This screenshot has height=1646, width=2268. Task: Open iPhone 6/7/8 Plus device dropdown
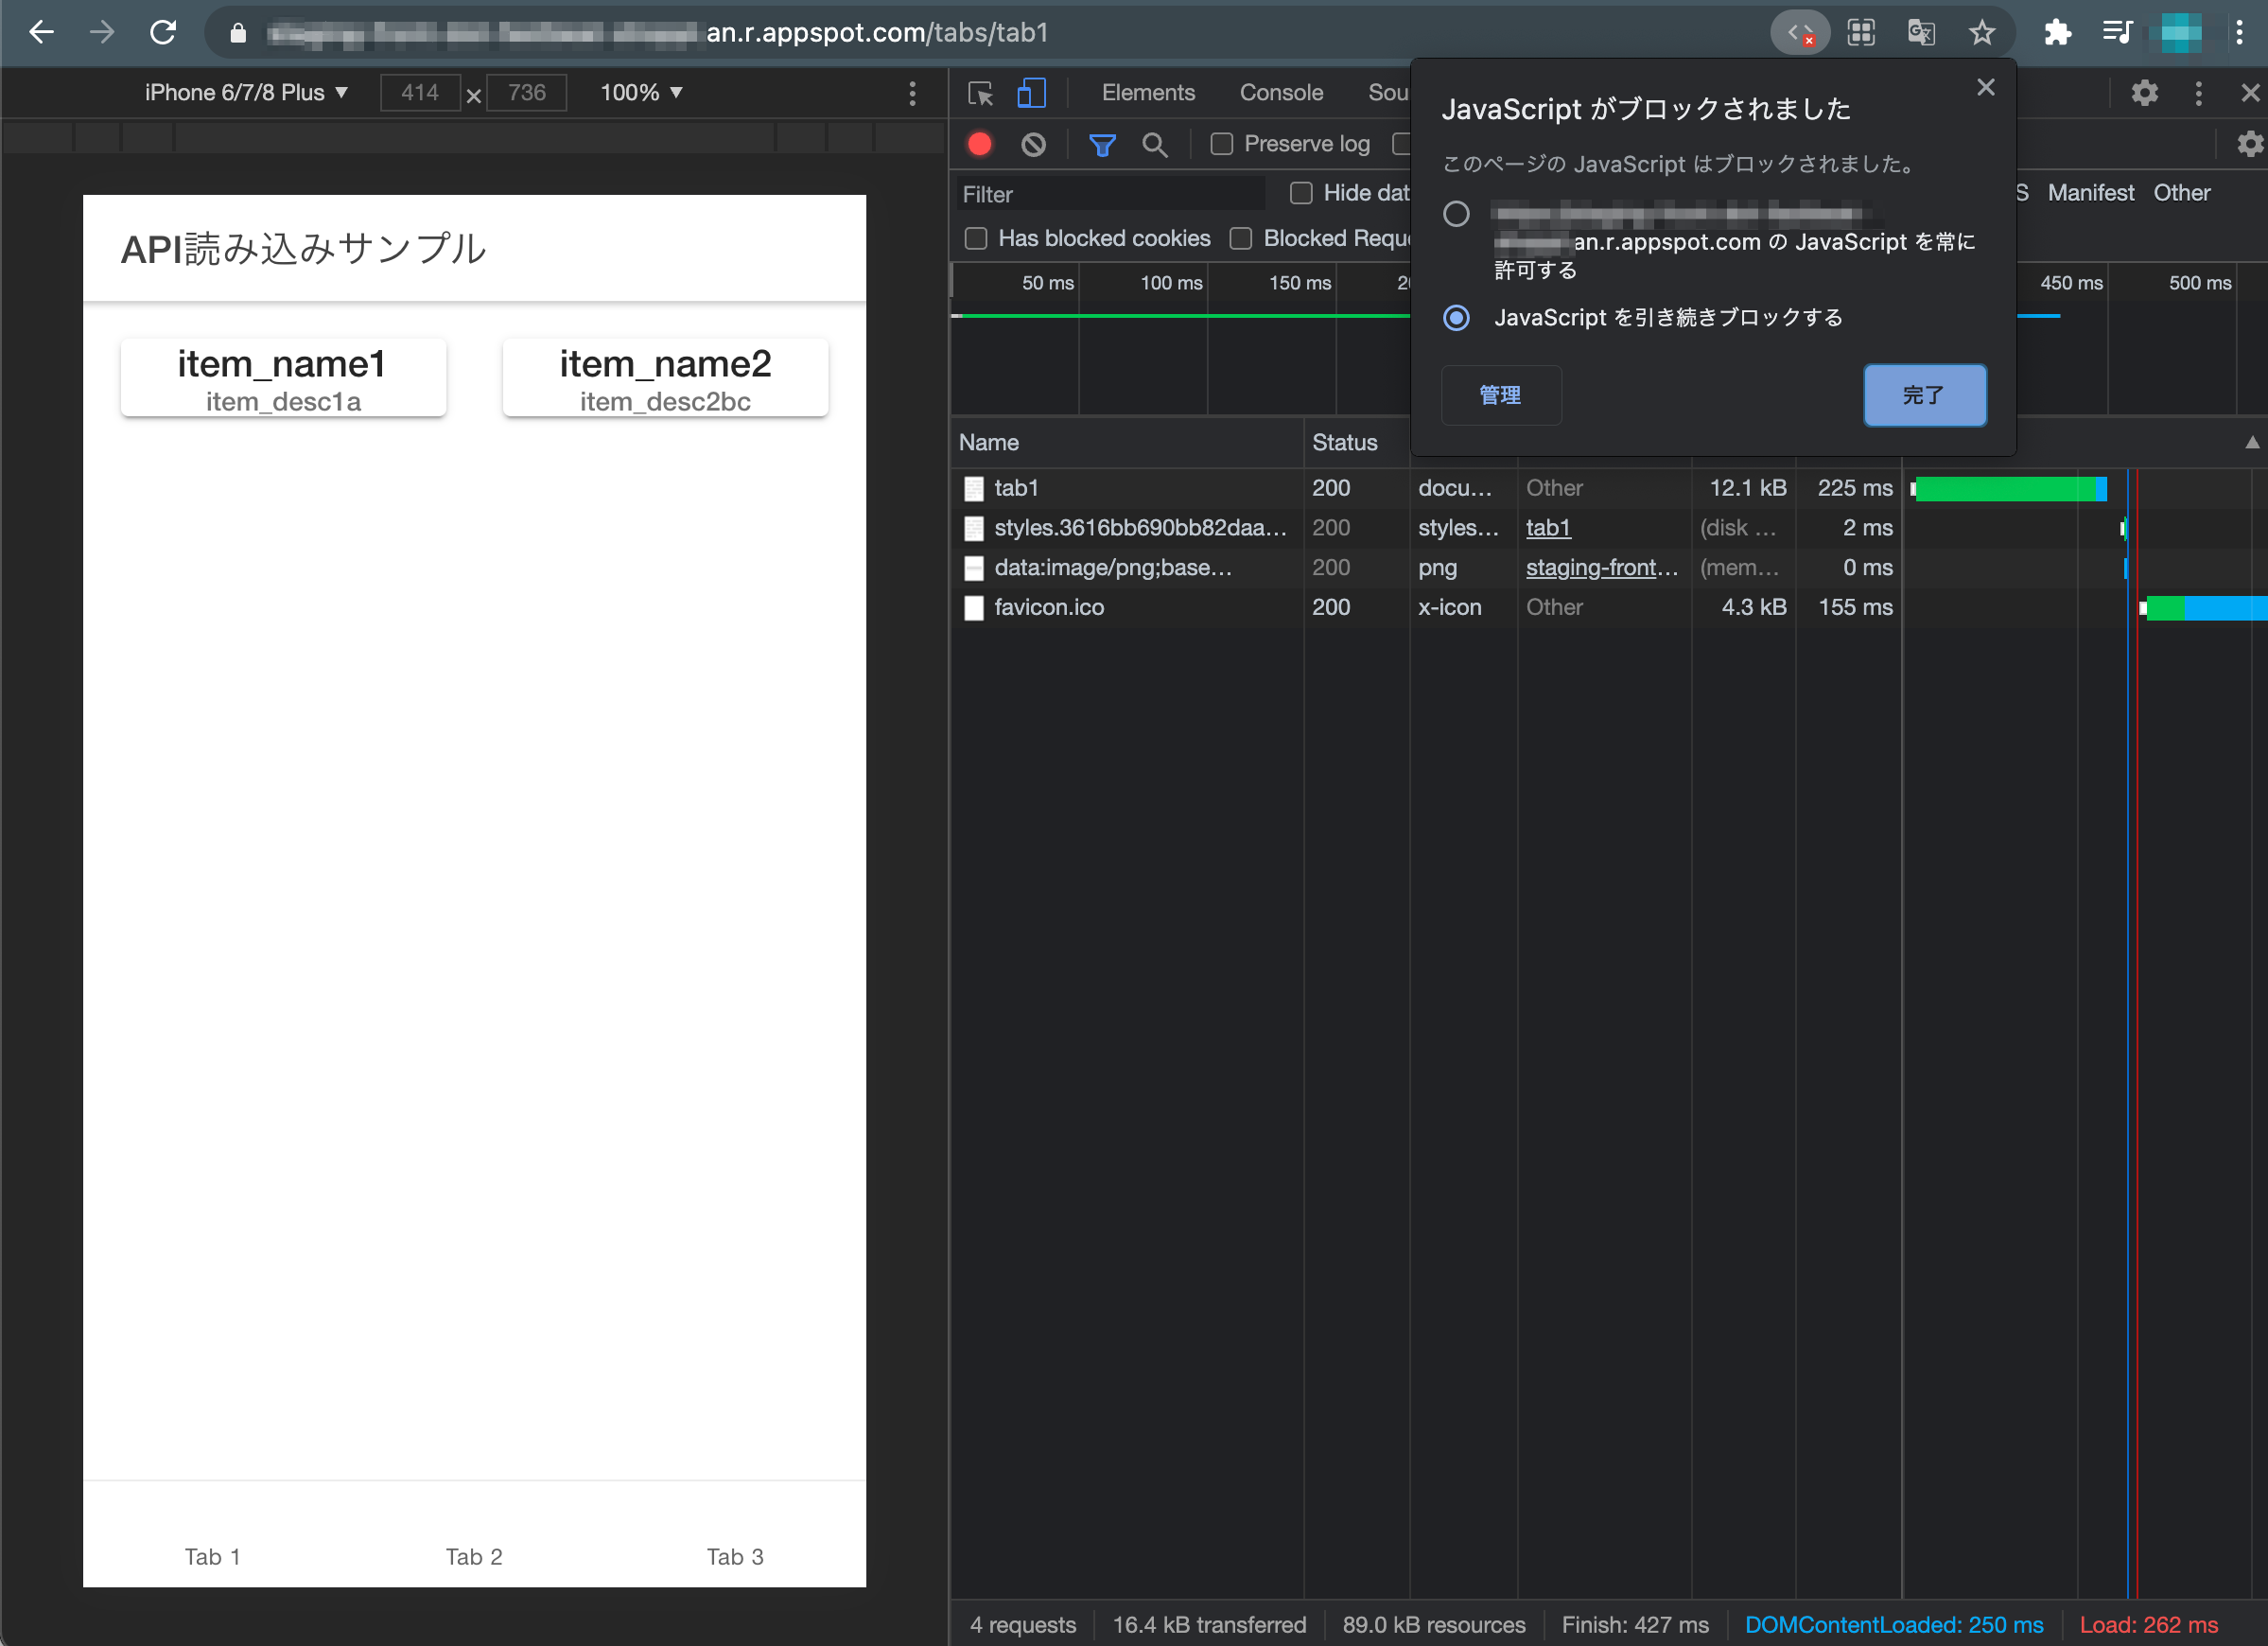pyautogui.click(x=246, y=93)
